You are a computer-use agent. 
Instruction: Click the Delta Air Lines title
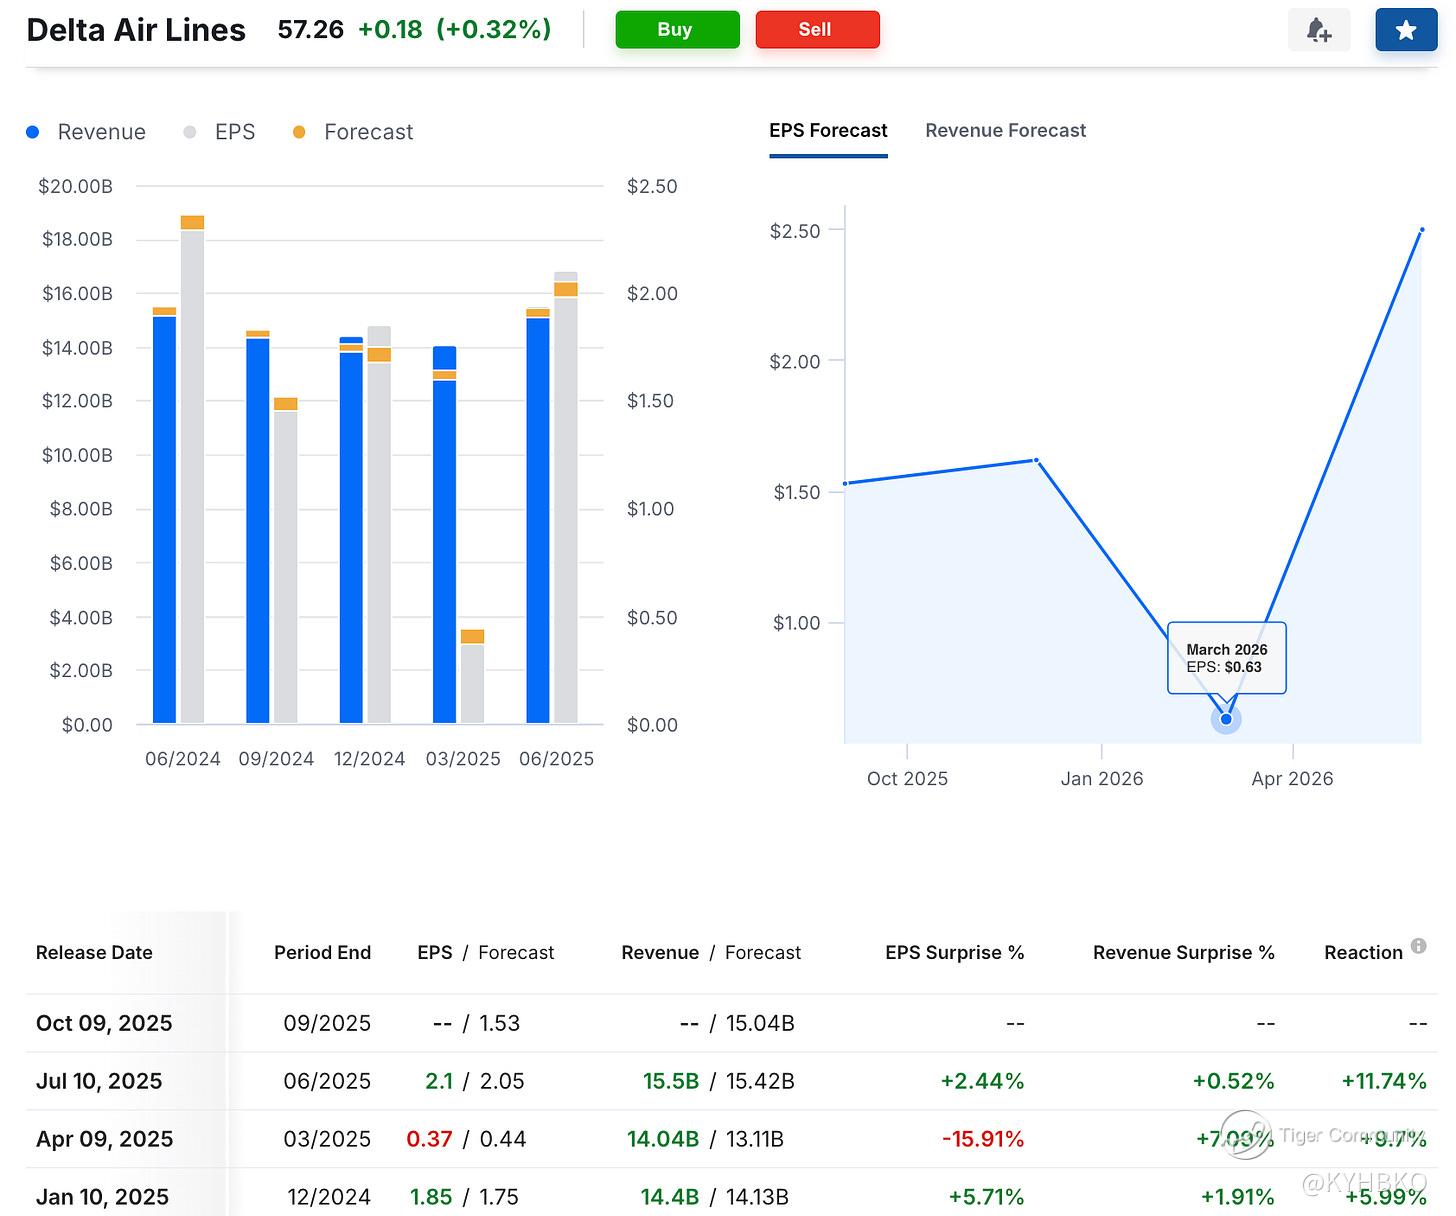coord(136,30)
